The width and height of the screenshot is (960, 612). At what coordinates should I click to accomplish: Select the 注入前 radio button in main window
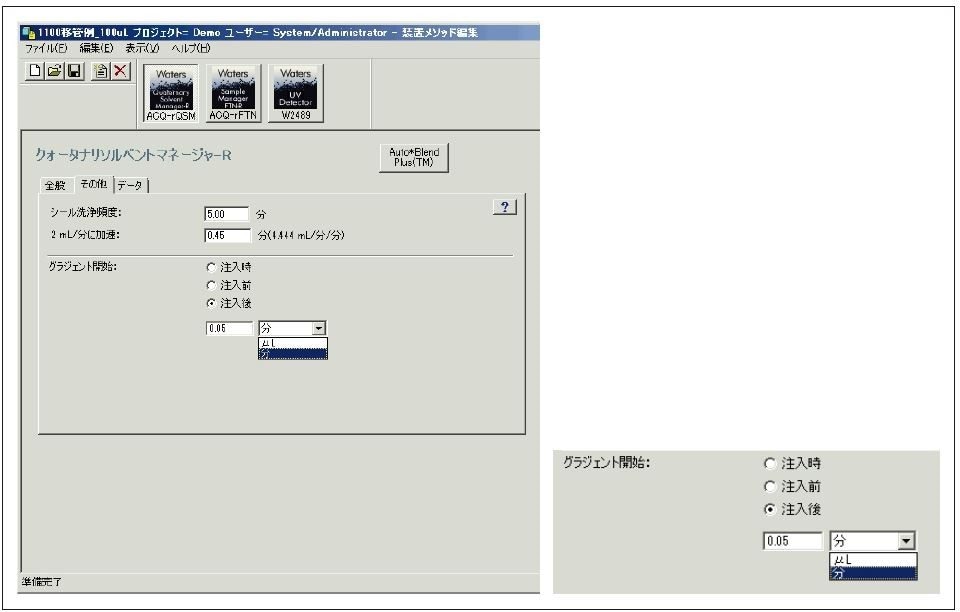click(211, 285)
